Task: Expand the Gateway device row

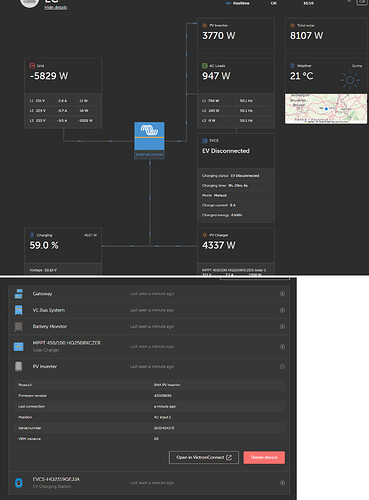Action: 282,294
